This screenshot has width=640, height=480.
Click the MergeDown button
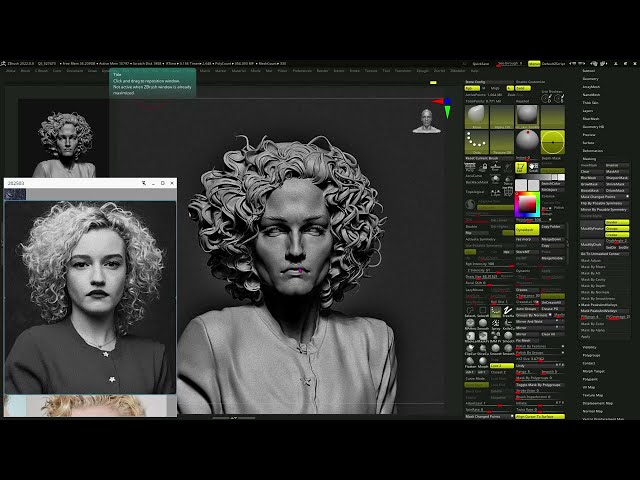point(553,239)
